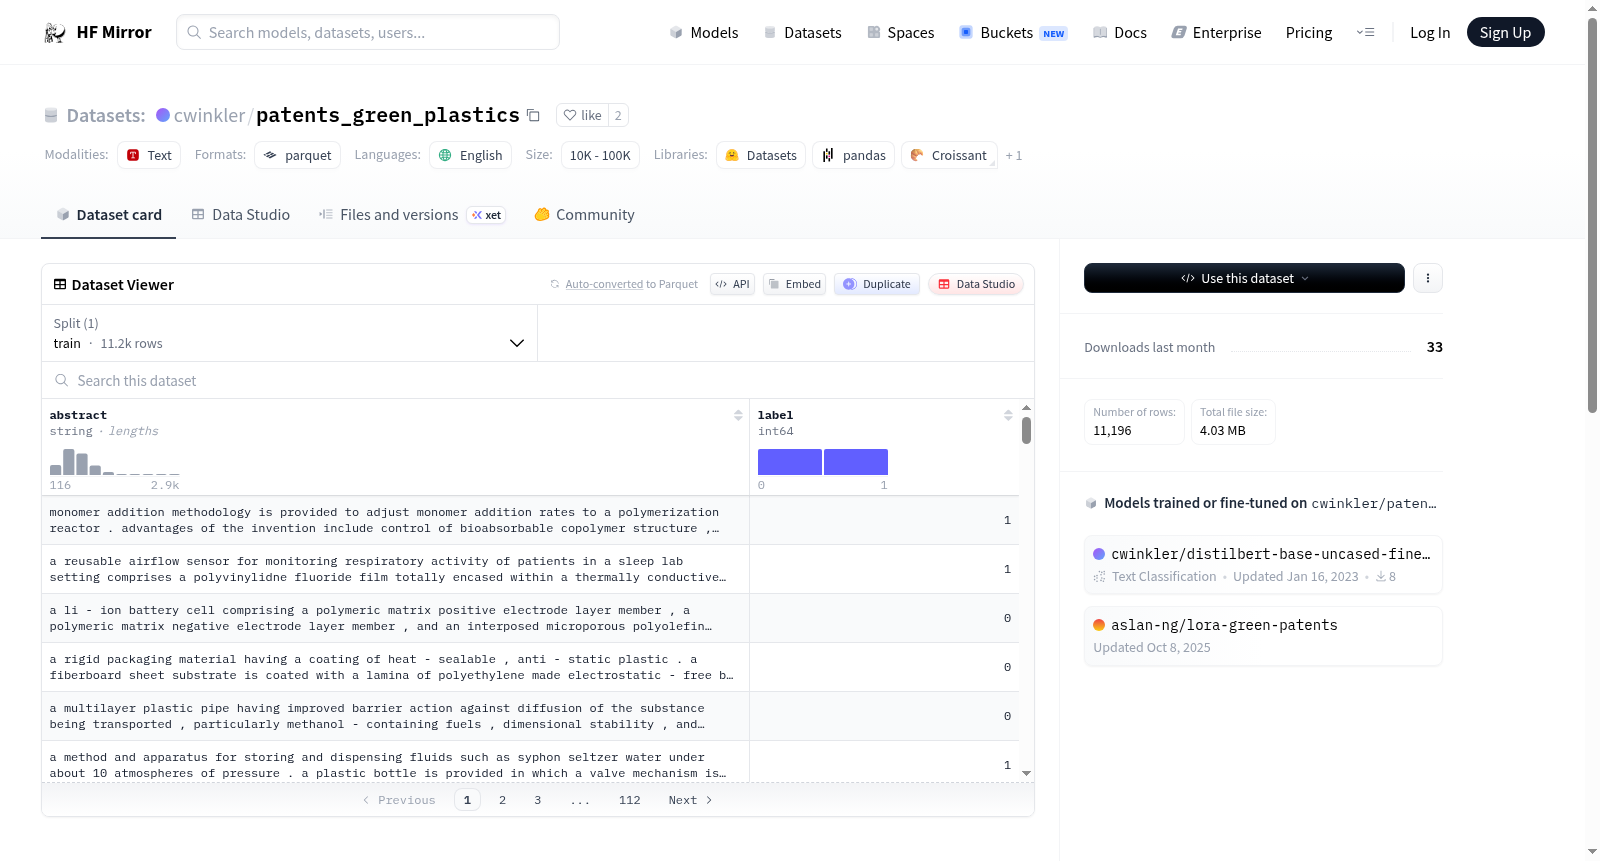The image size is (1600, 861).
Task: Open the Community tab
Action: coord(585,215)
